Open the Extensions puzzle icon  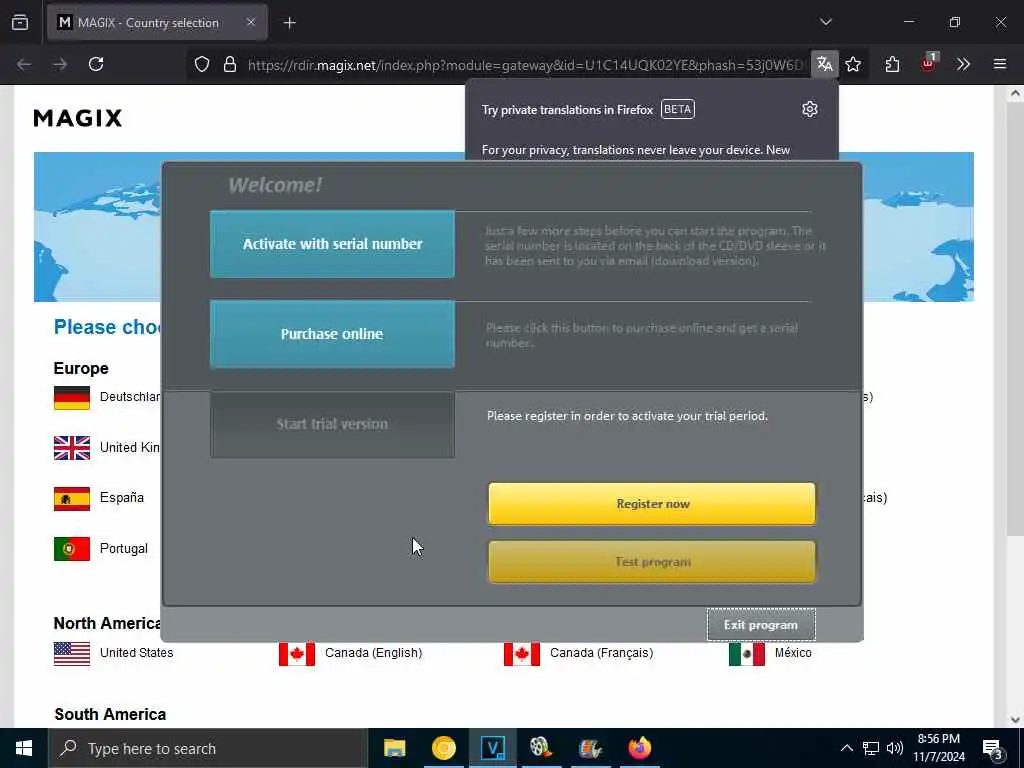coord(892,64)
